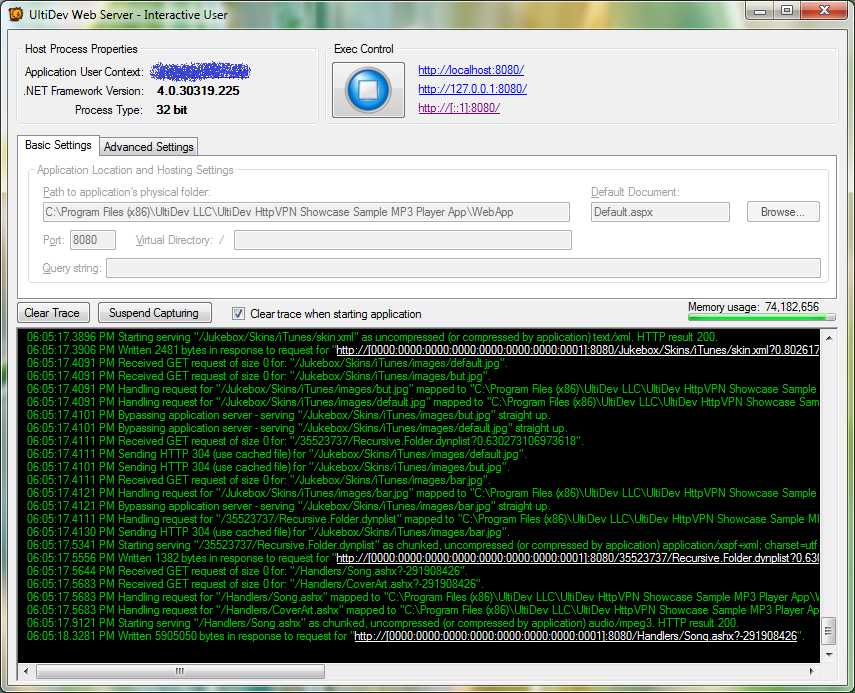
Task: Open the http://[::1]:8080/ link
Action: click(x=459, y=108)
